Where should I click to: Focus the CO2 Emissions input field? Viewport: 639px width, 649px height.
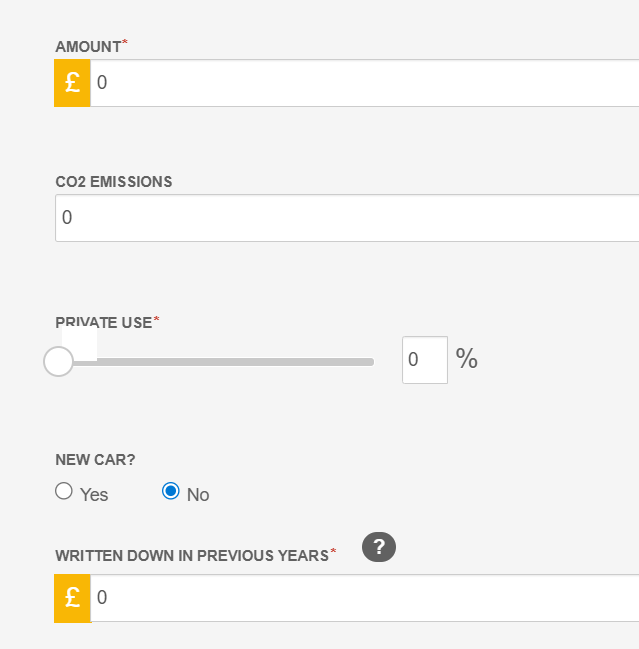[347, 218]
